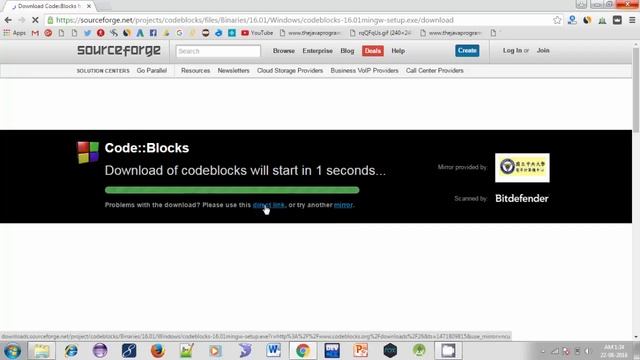Viewport: 640px width, 360px height.
Task: Close the Download Code::Blocks browser tab
Action: coord(89,6)
